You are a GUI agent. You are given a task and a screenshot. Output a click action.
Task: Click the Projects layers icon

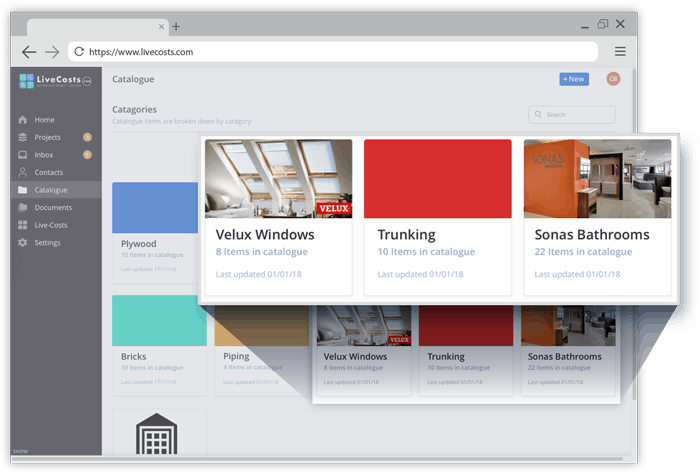23,137
